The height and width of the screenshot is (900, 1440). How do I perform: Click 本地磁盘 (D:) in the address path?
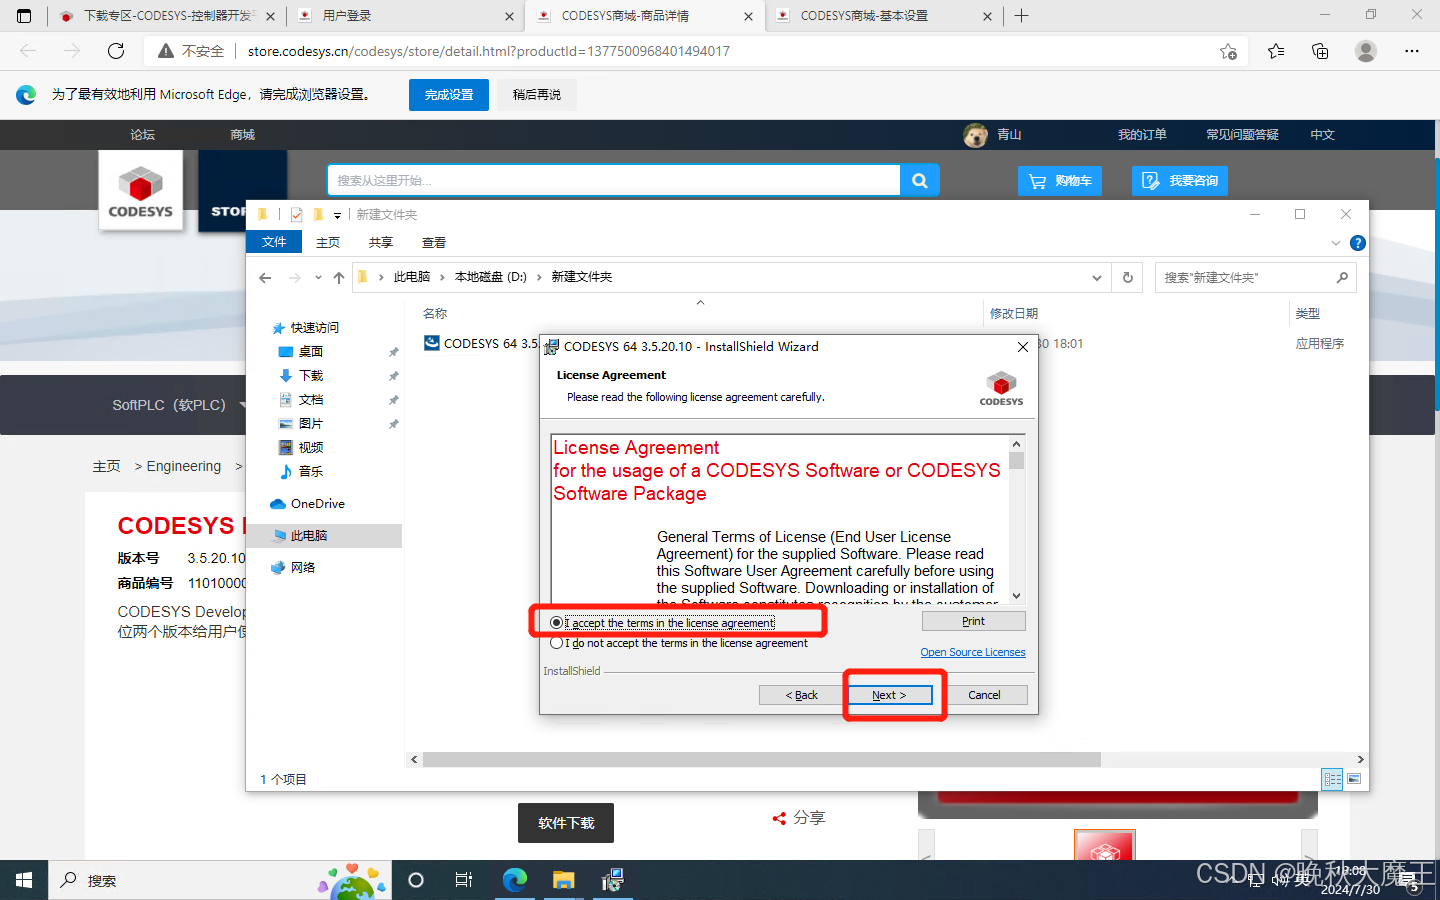pos(491,277)
